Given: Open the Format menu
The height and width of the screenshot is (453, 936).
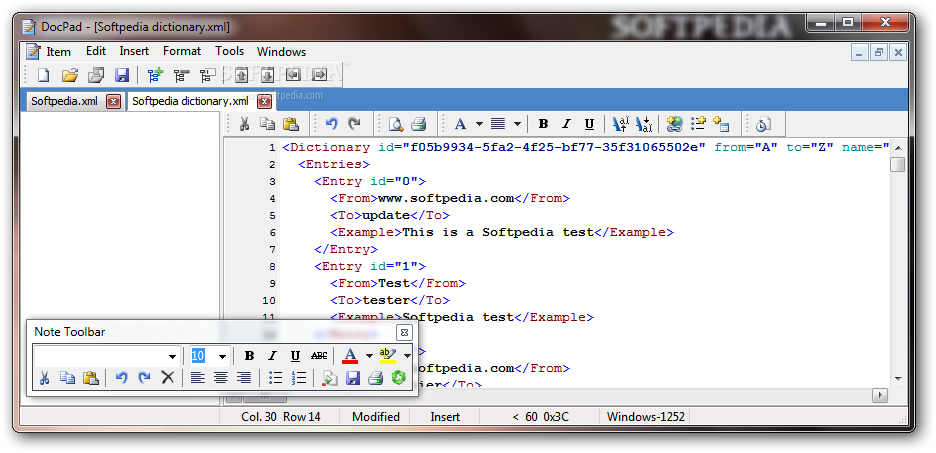Looking at the screenshot, I should (x=182, y=51).
